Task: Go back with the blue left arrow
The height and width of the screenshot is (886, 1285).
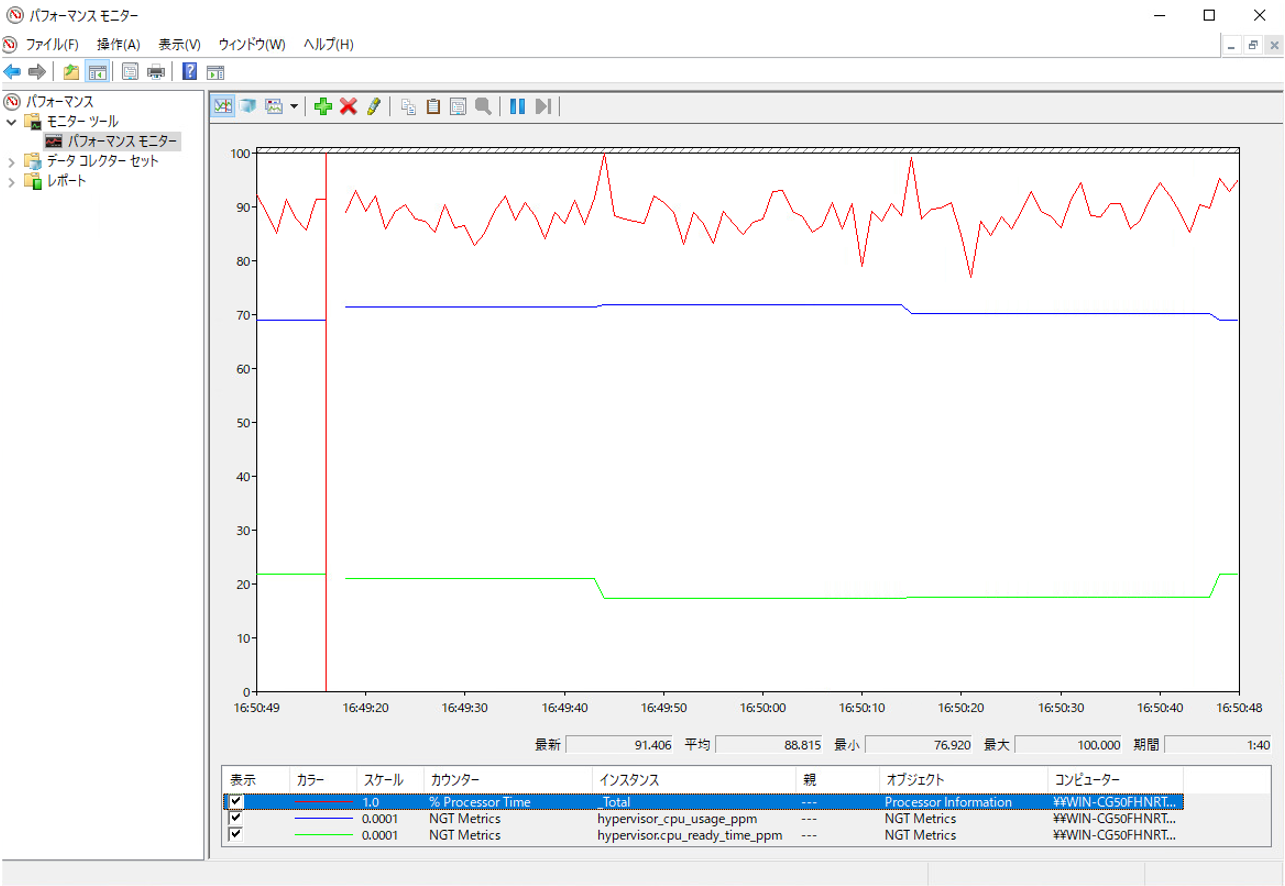Action: coord(12,72)
